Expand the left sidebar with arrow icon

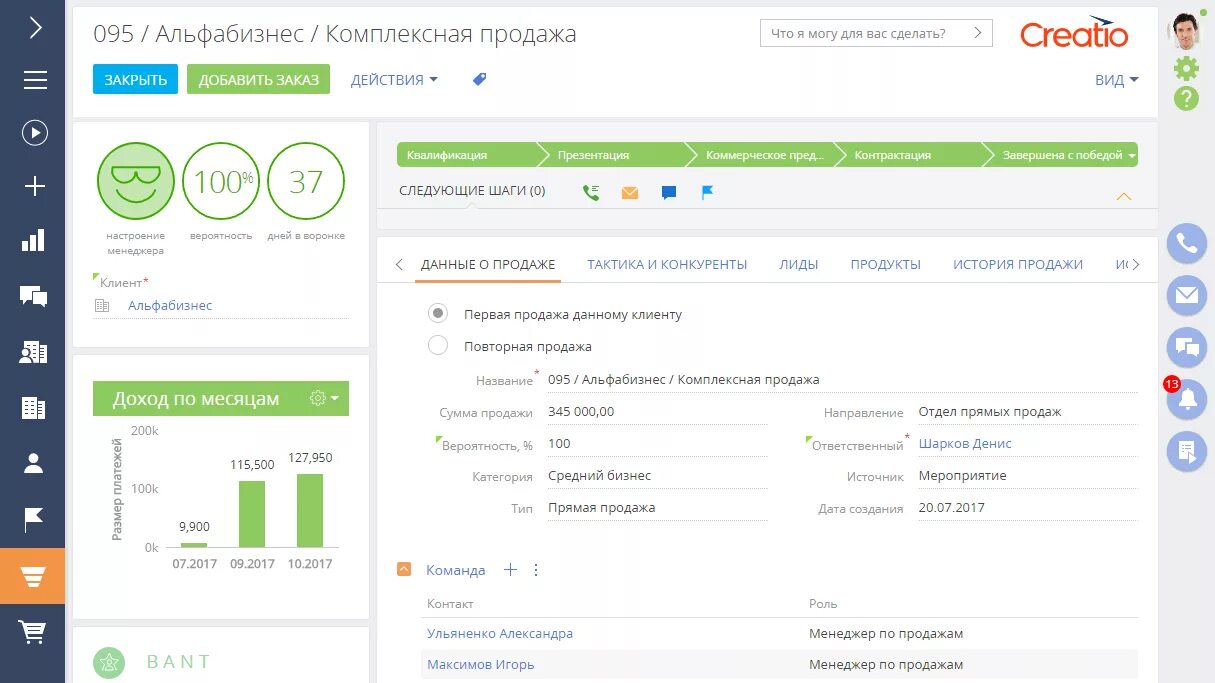pyautogui.click(x=35, y=27)
